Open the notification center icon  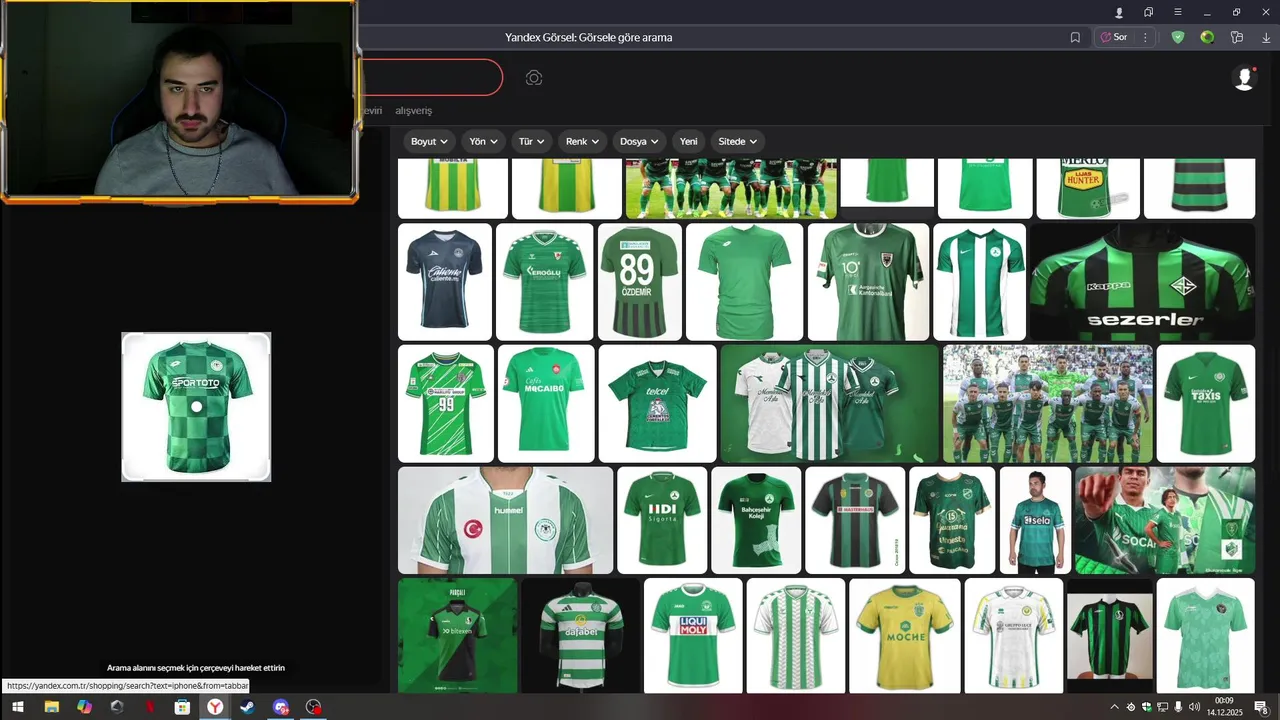point(1262,707)
